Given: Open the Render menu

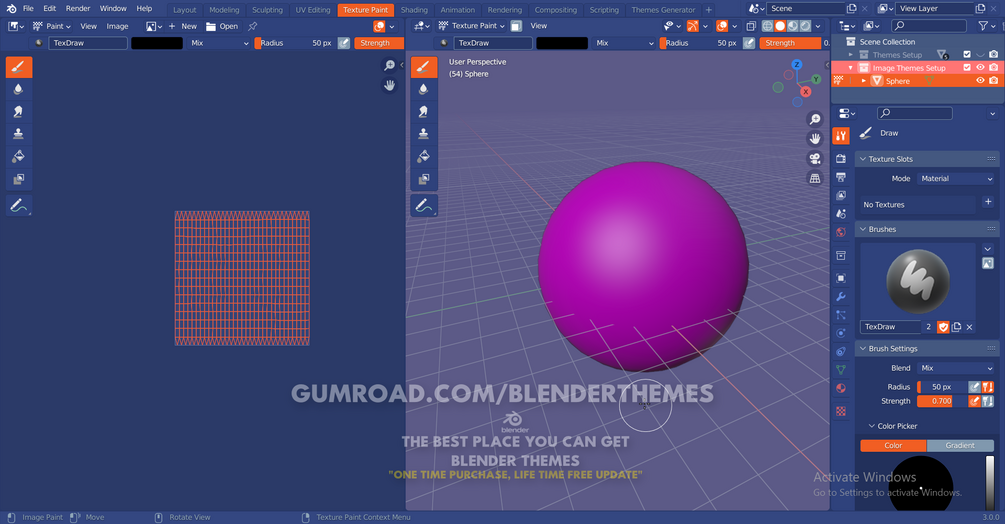Looking at the screenshot, I should pyautogui.click(x=78, y=8).
